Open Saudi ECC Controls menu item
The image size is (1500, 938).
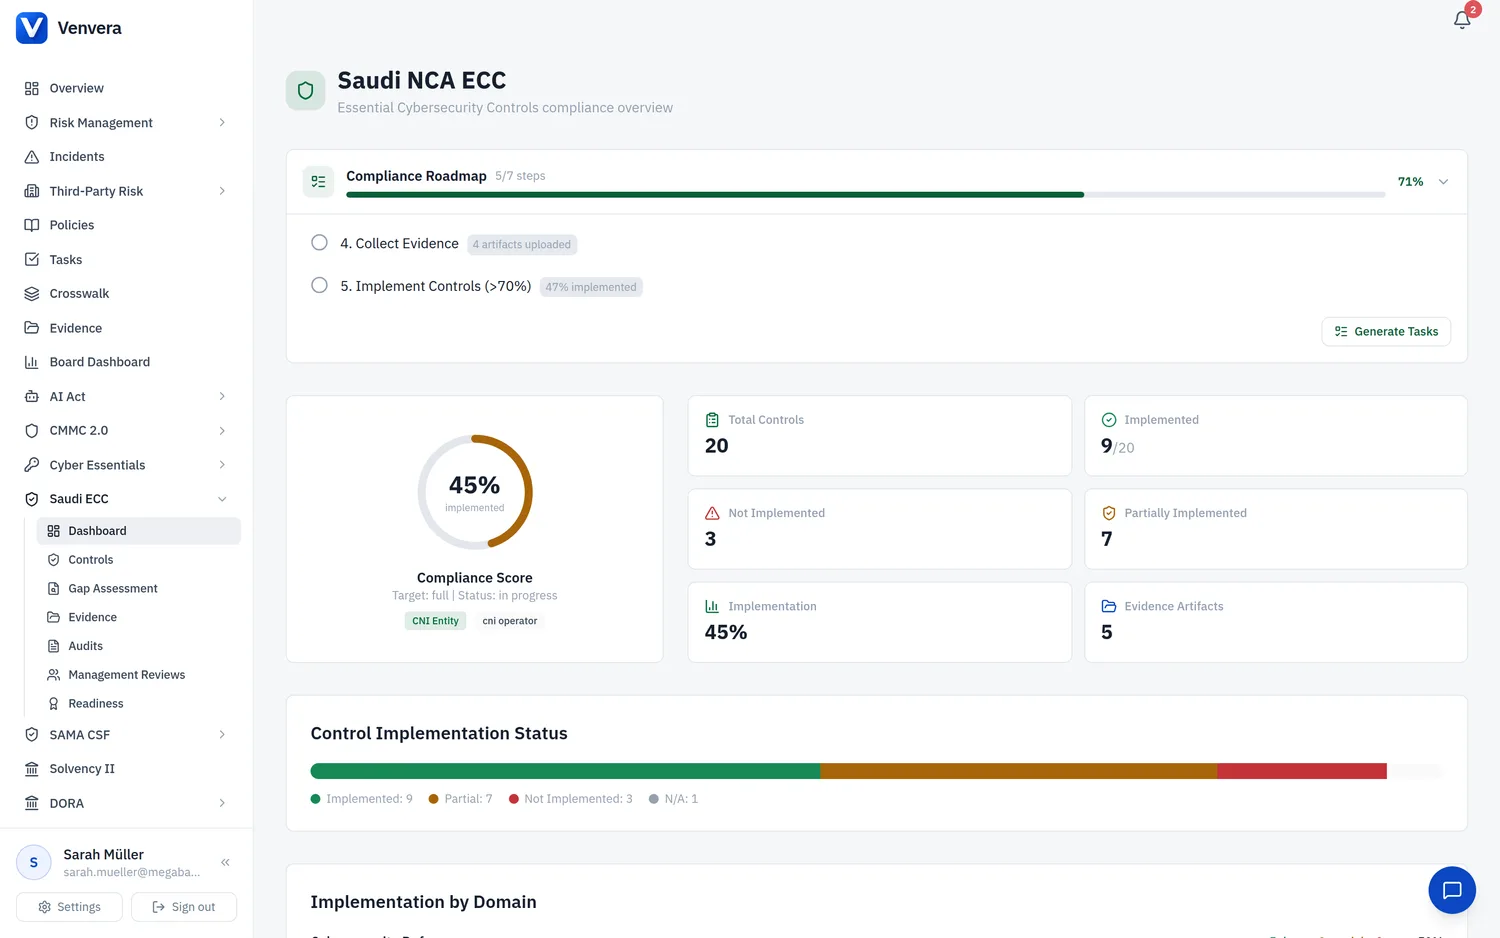[x=139, y=560]
